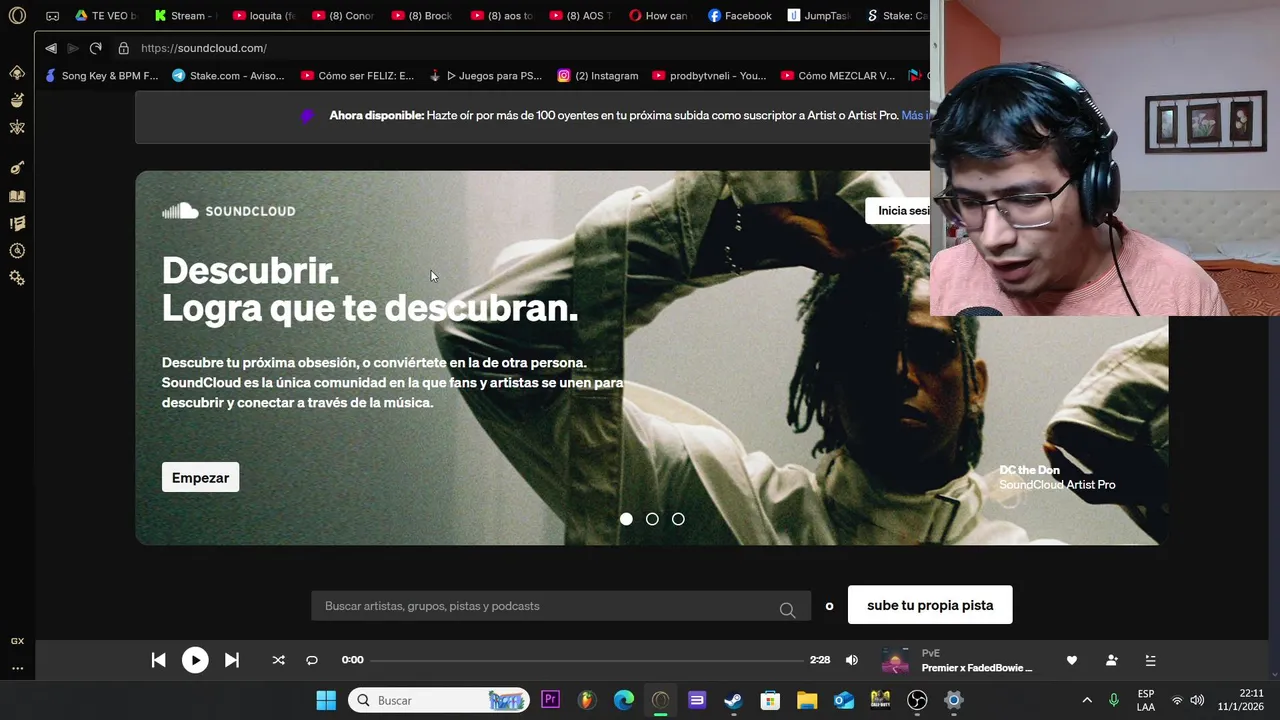Follow the artist via person-plus icon
Viewport: 1280px width, 720px height.
click(1111, 660)
